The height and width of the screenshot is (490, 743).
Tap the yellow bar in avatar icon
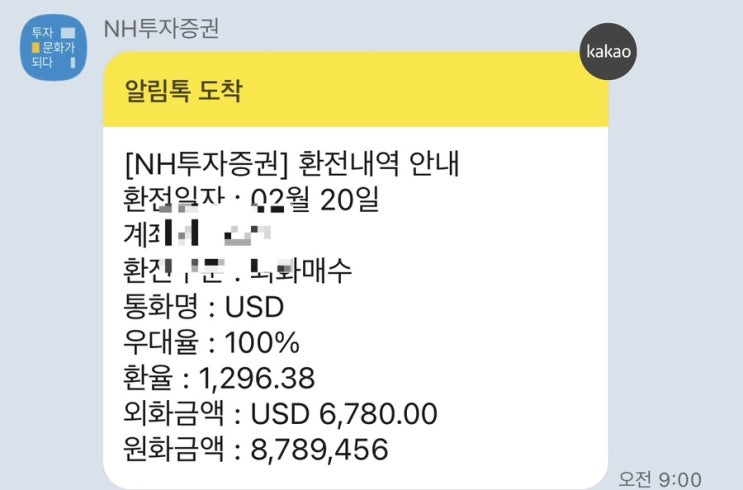point(37,48)
